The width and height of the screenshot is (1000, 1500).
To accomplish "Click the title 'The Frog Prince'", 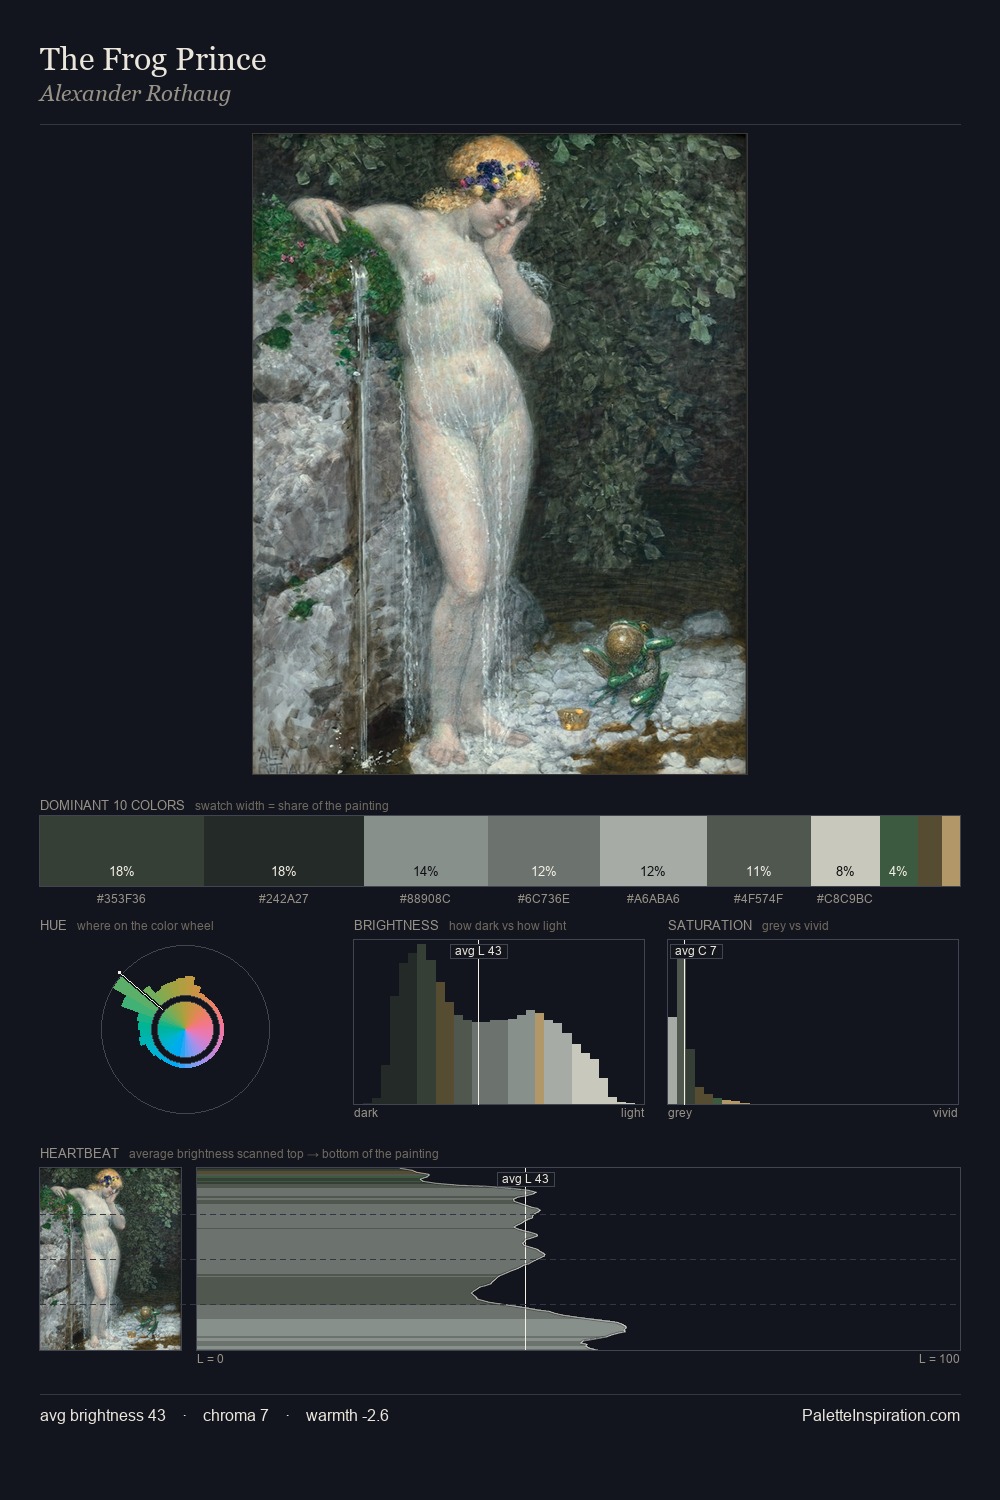I will tap(153, 59).
